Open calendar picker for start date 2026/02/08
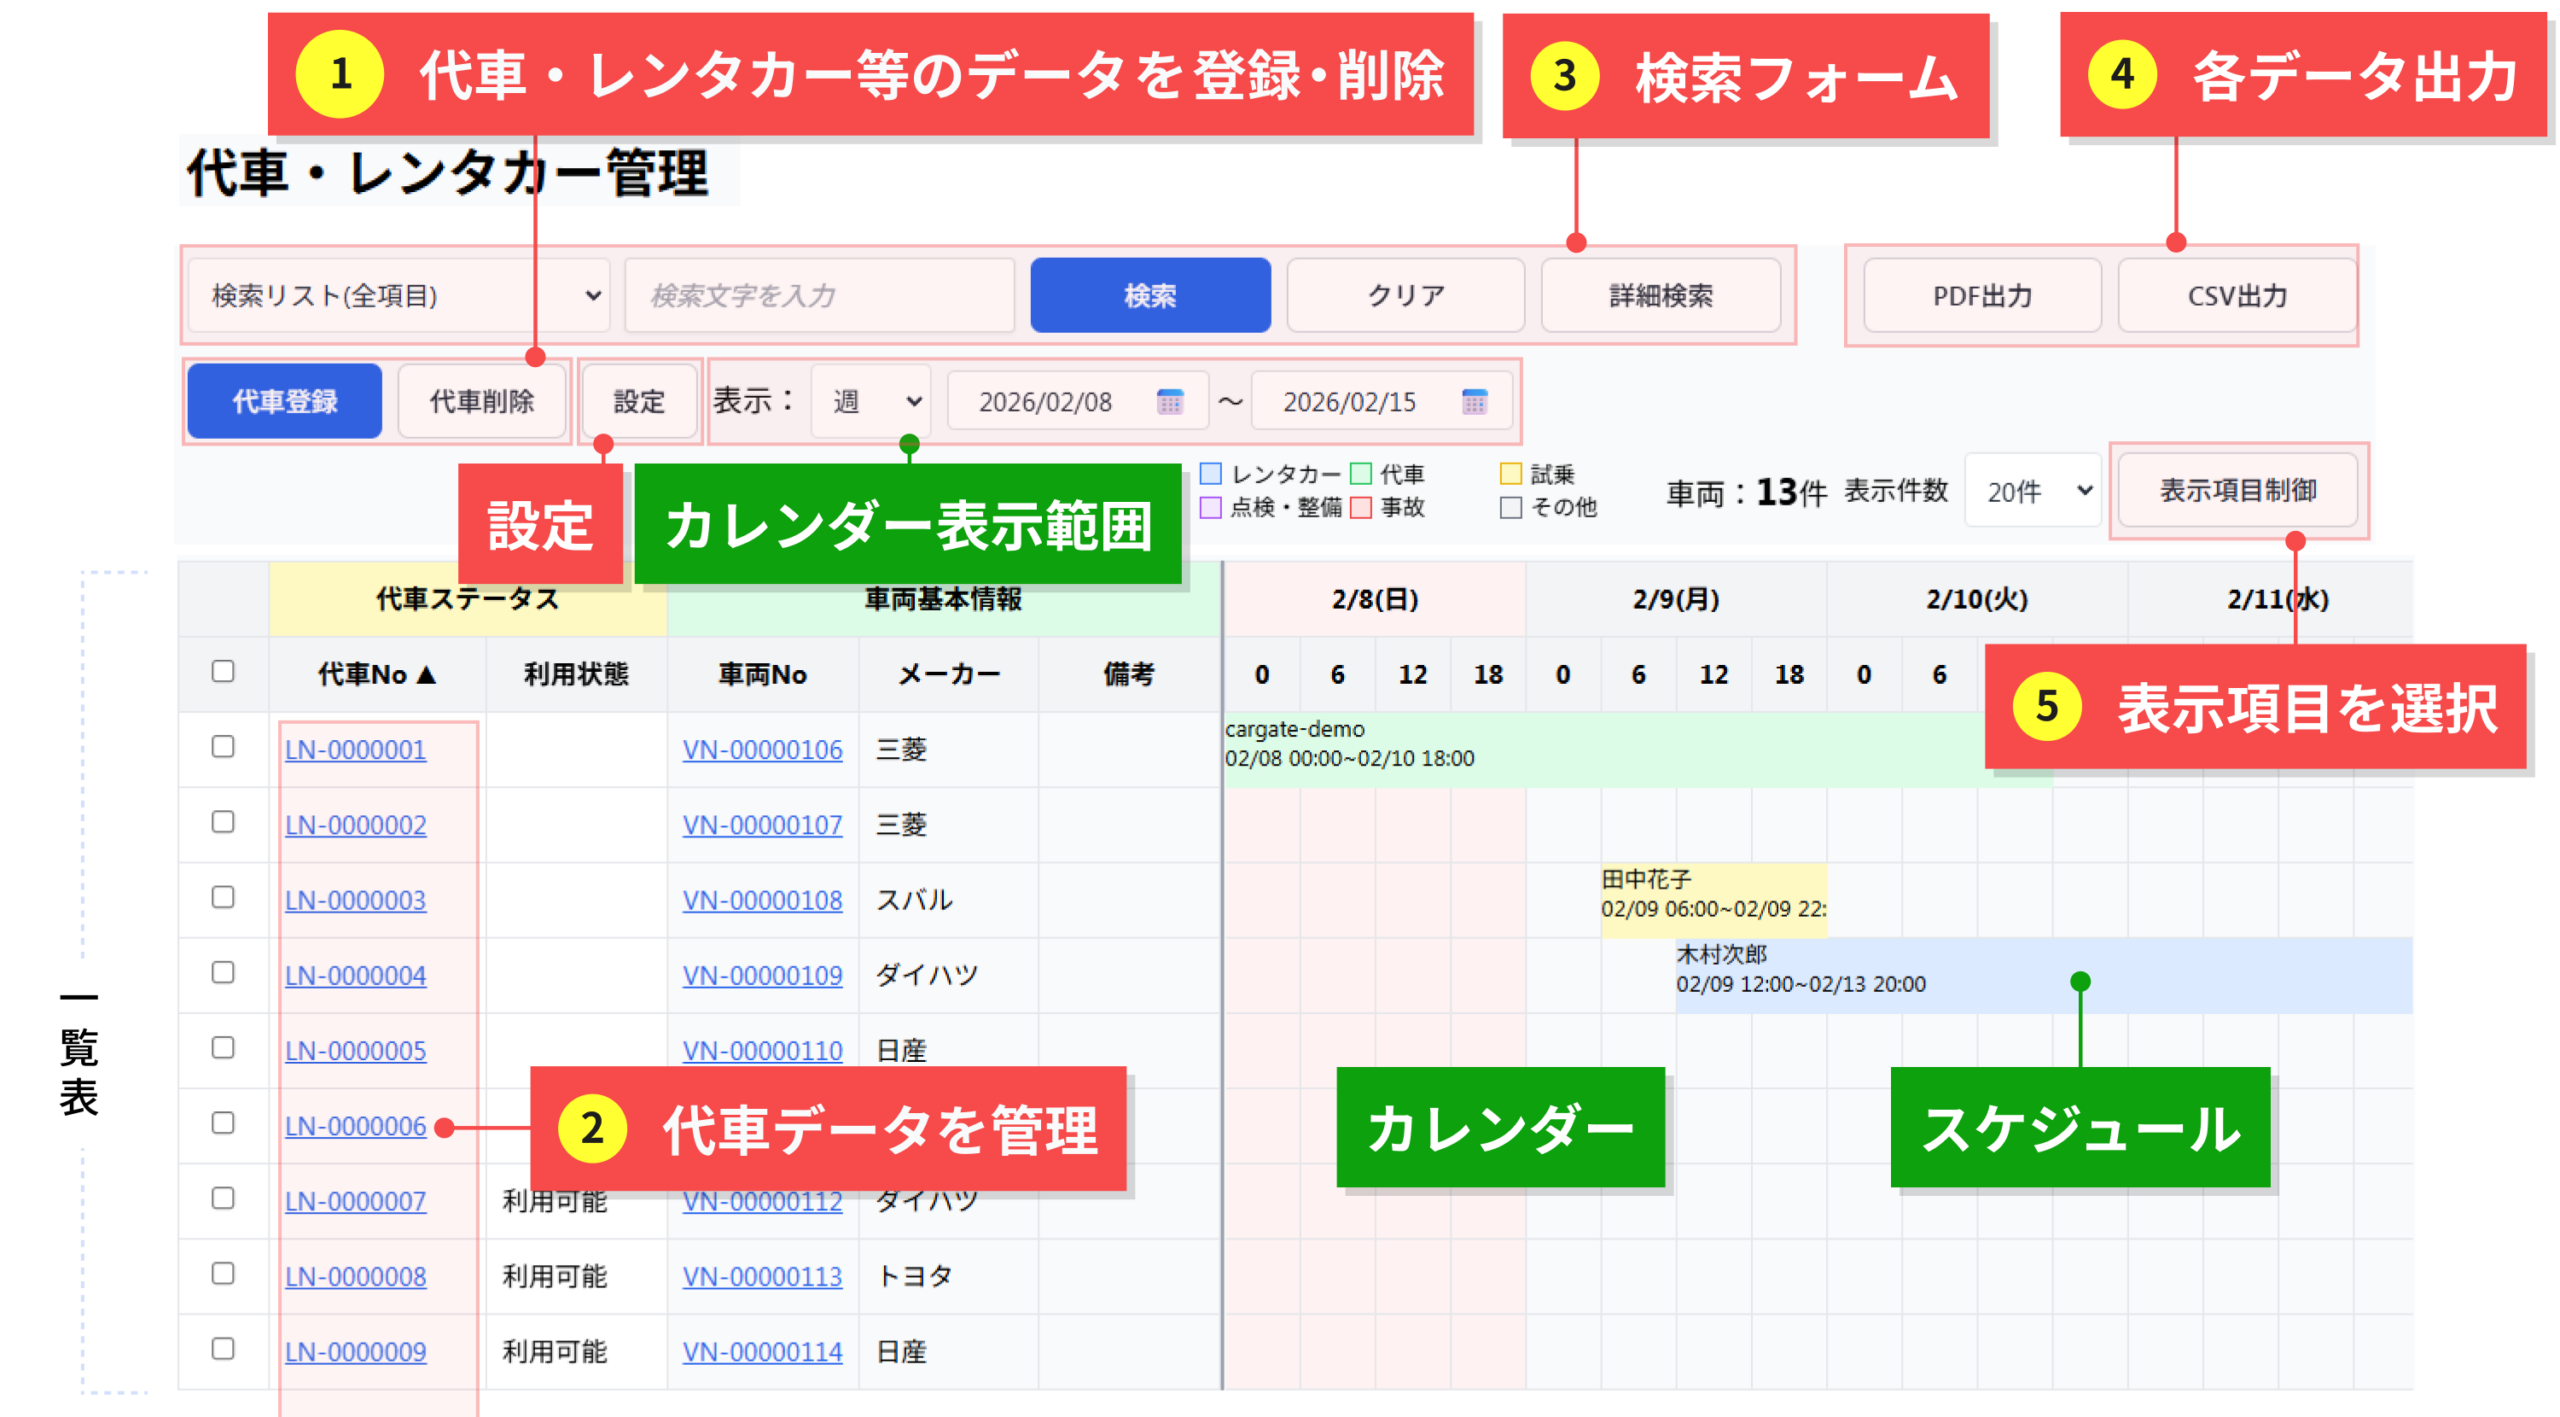 tap(1168, 401)
